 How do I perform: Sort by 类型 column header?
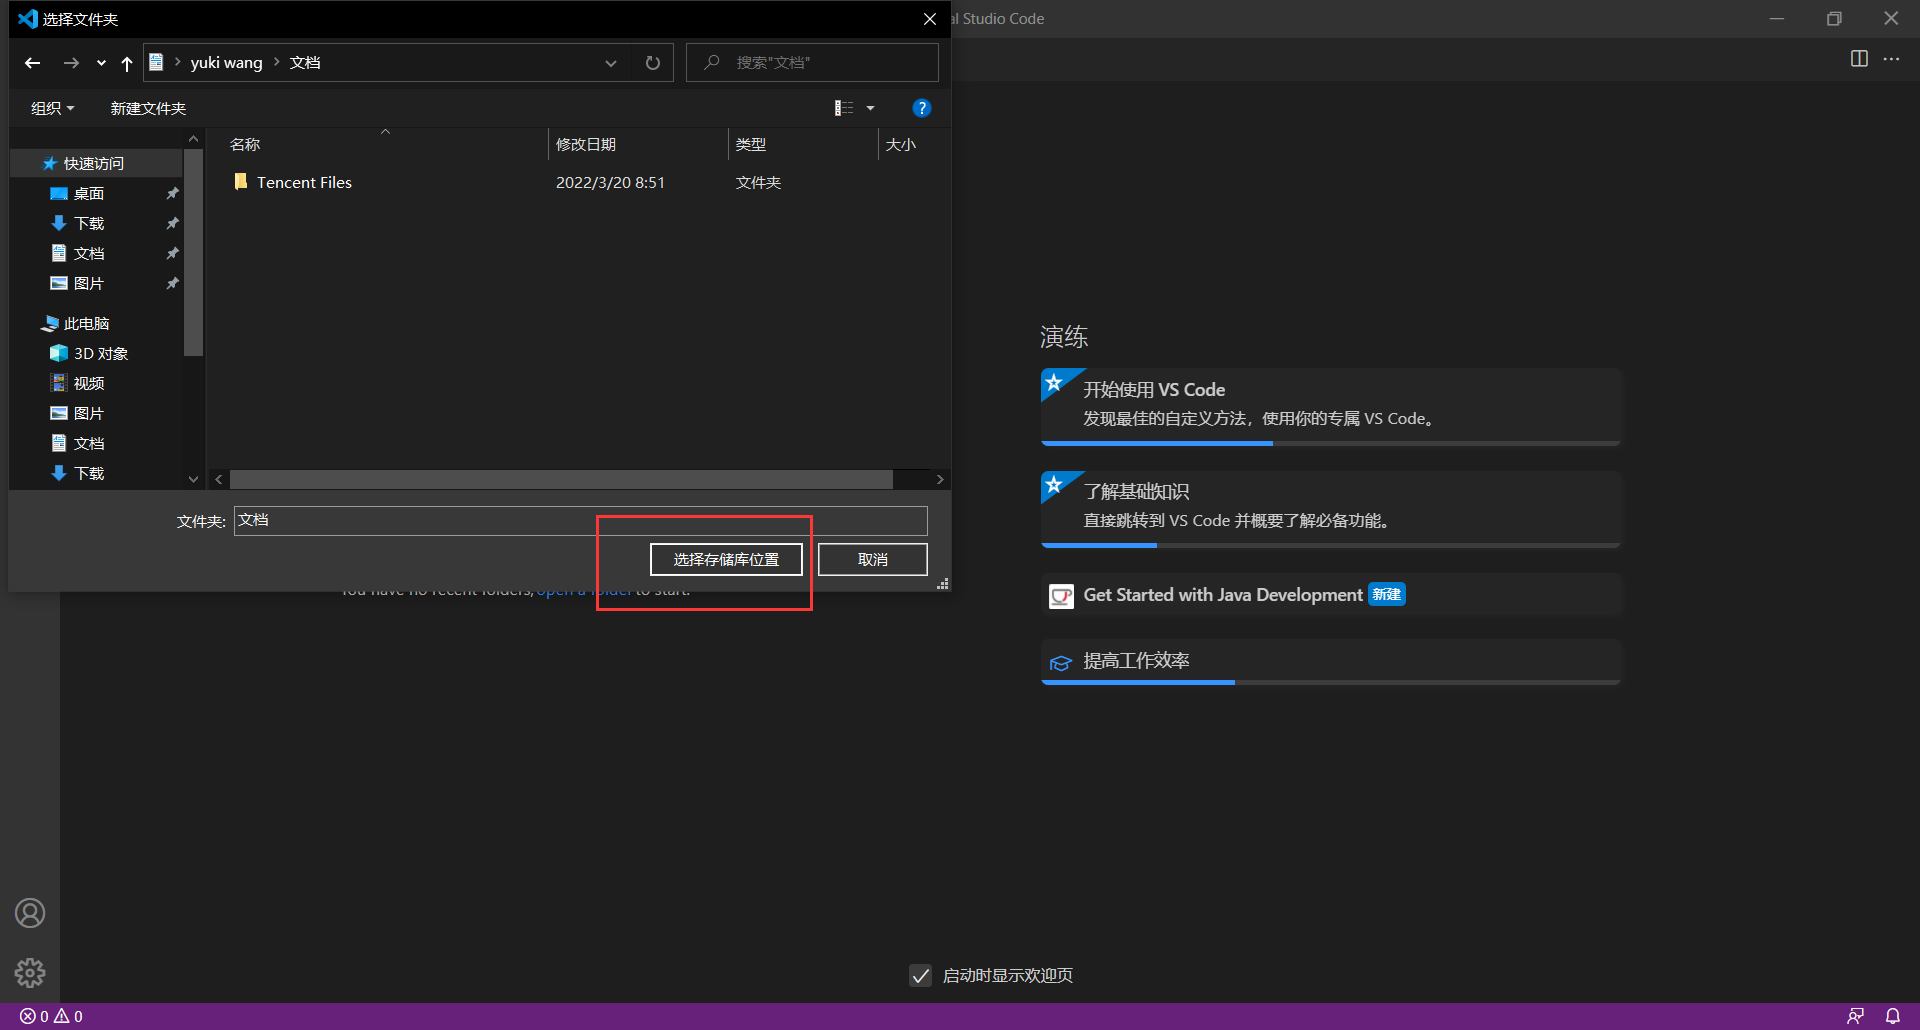[803, 144]
